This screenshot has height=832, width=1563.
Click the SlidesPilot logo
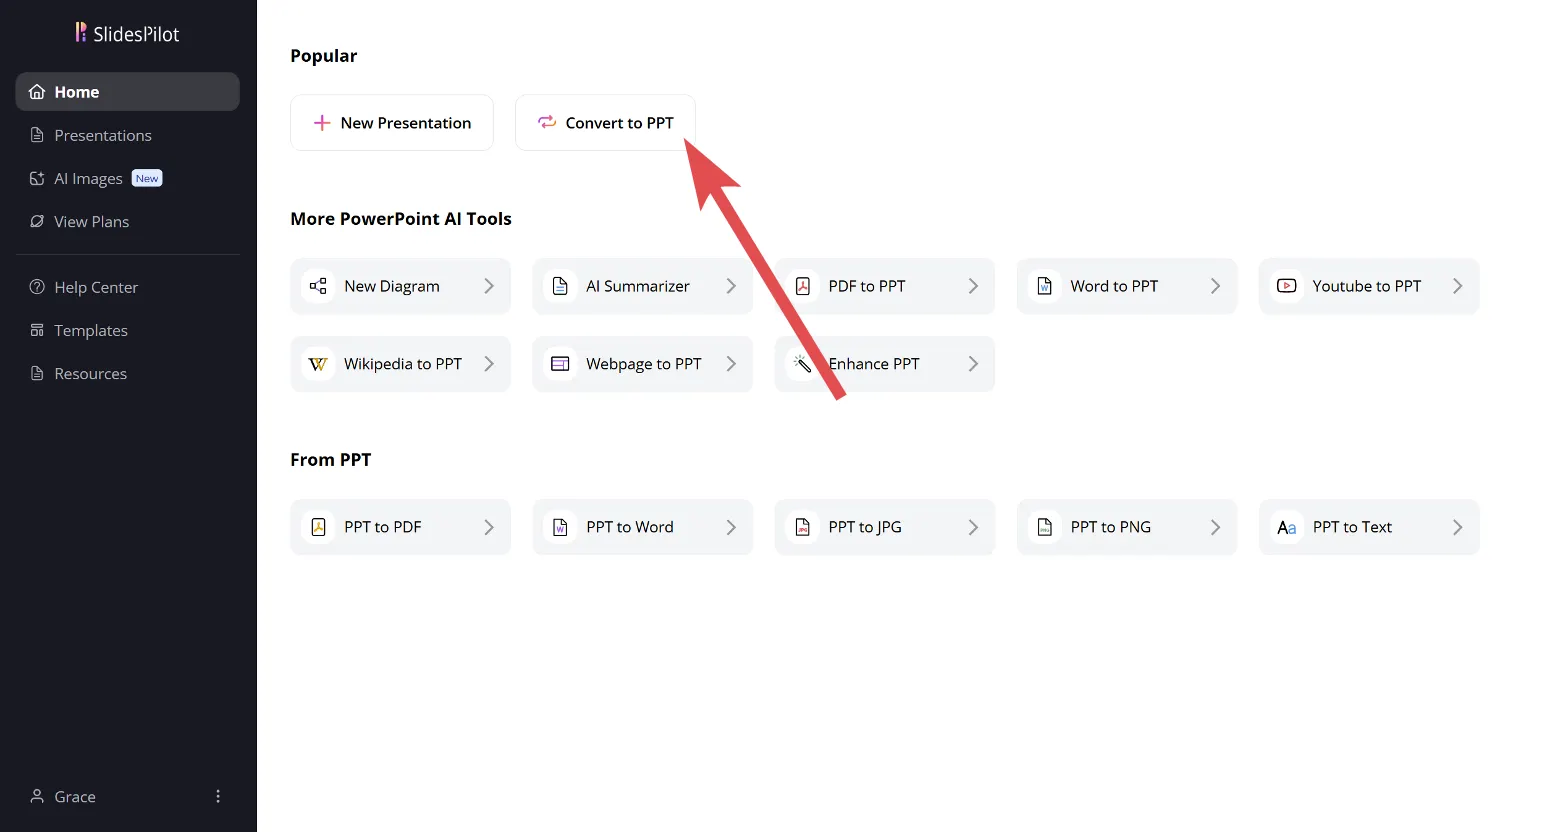tap(127, 34)
